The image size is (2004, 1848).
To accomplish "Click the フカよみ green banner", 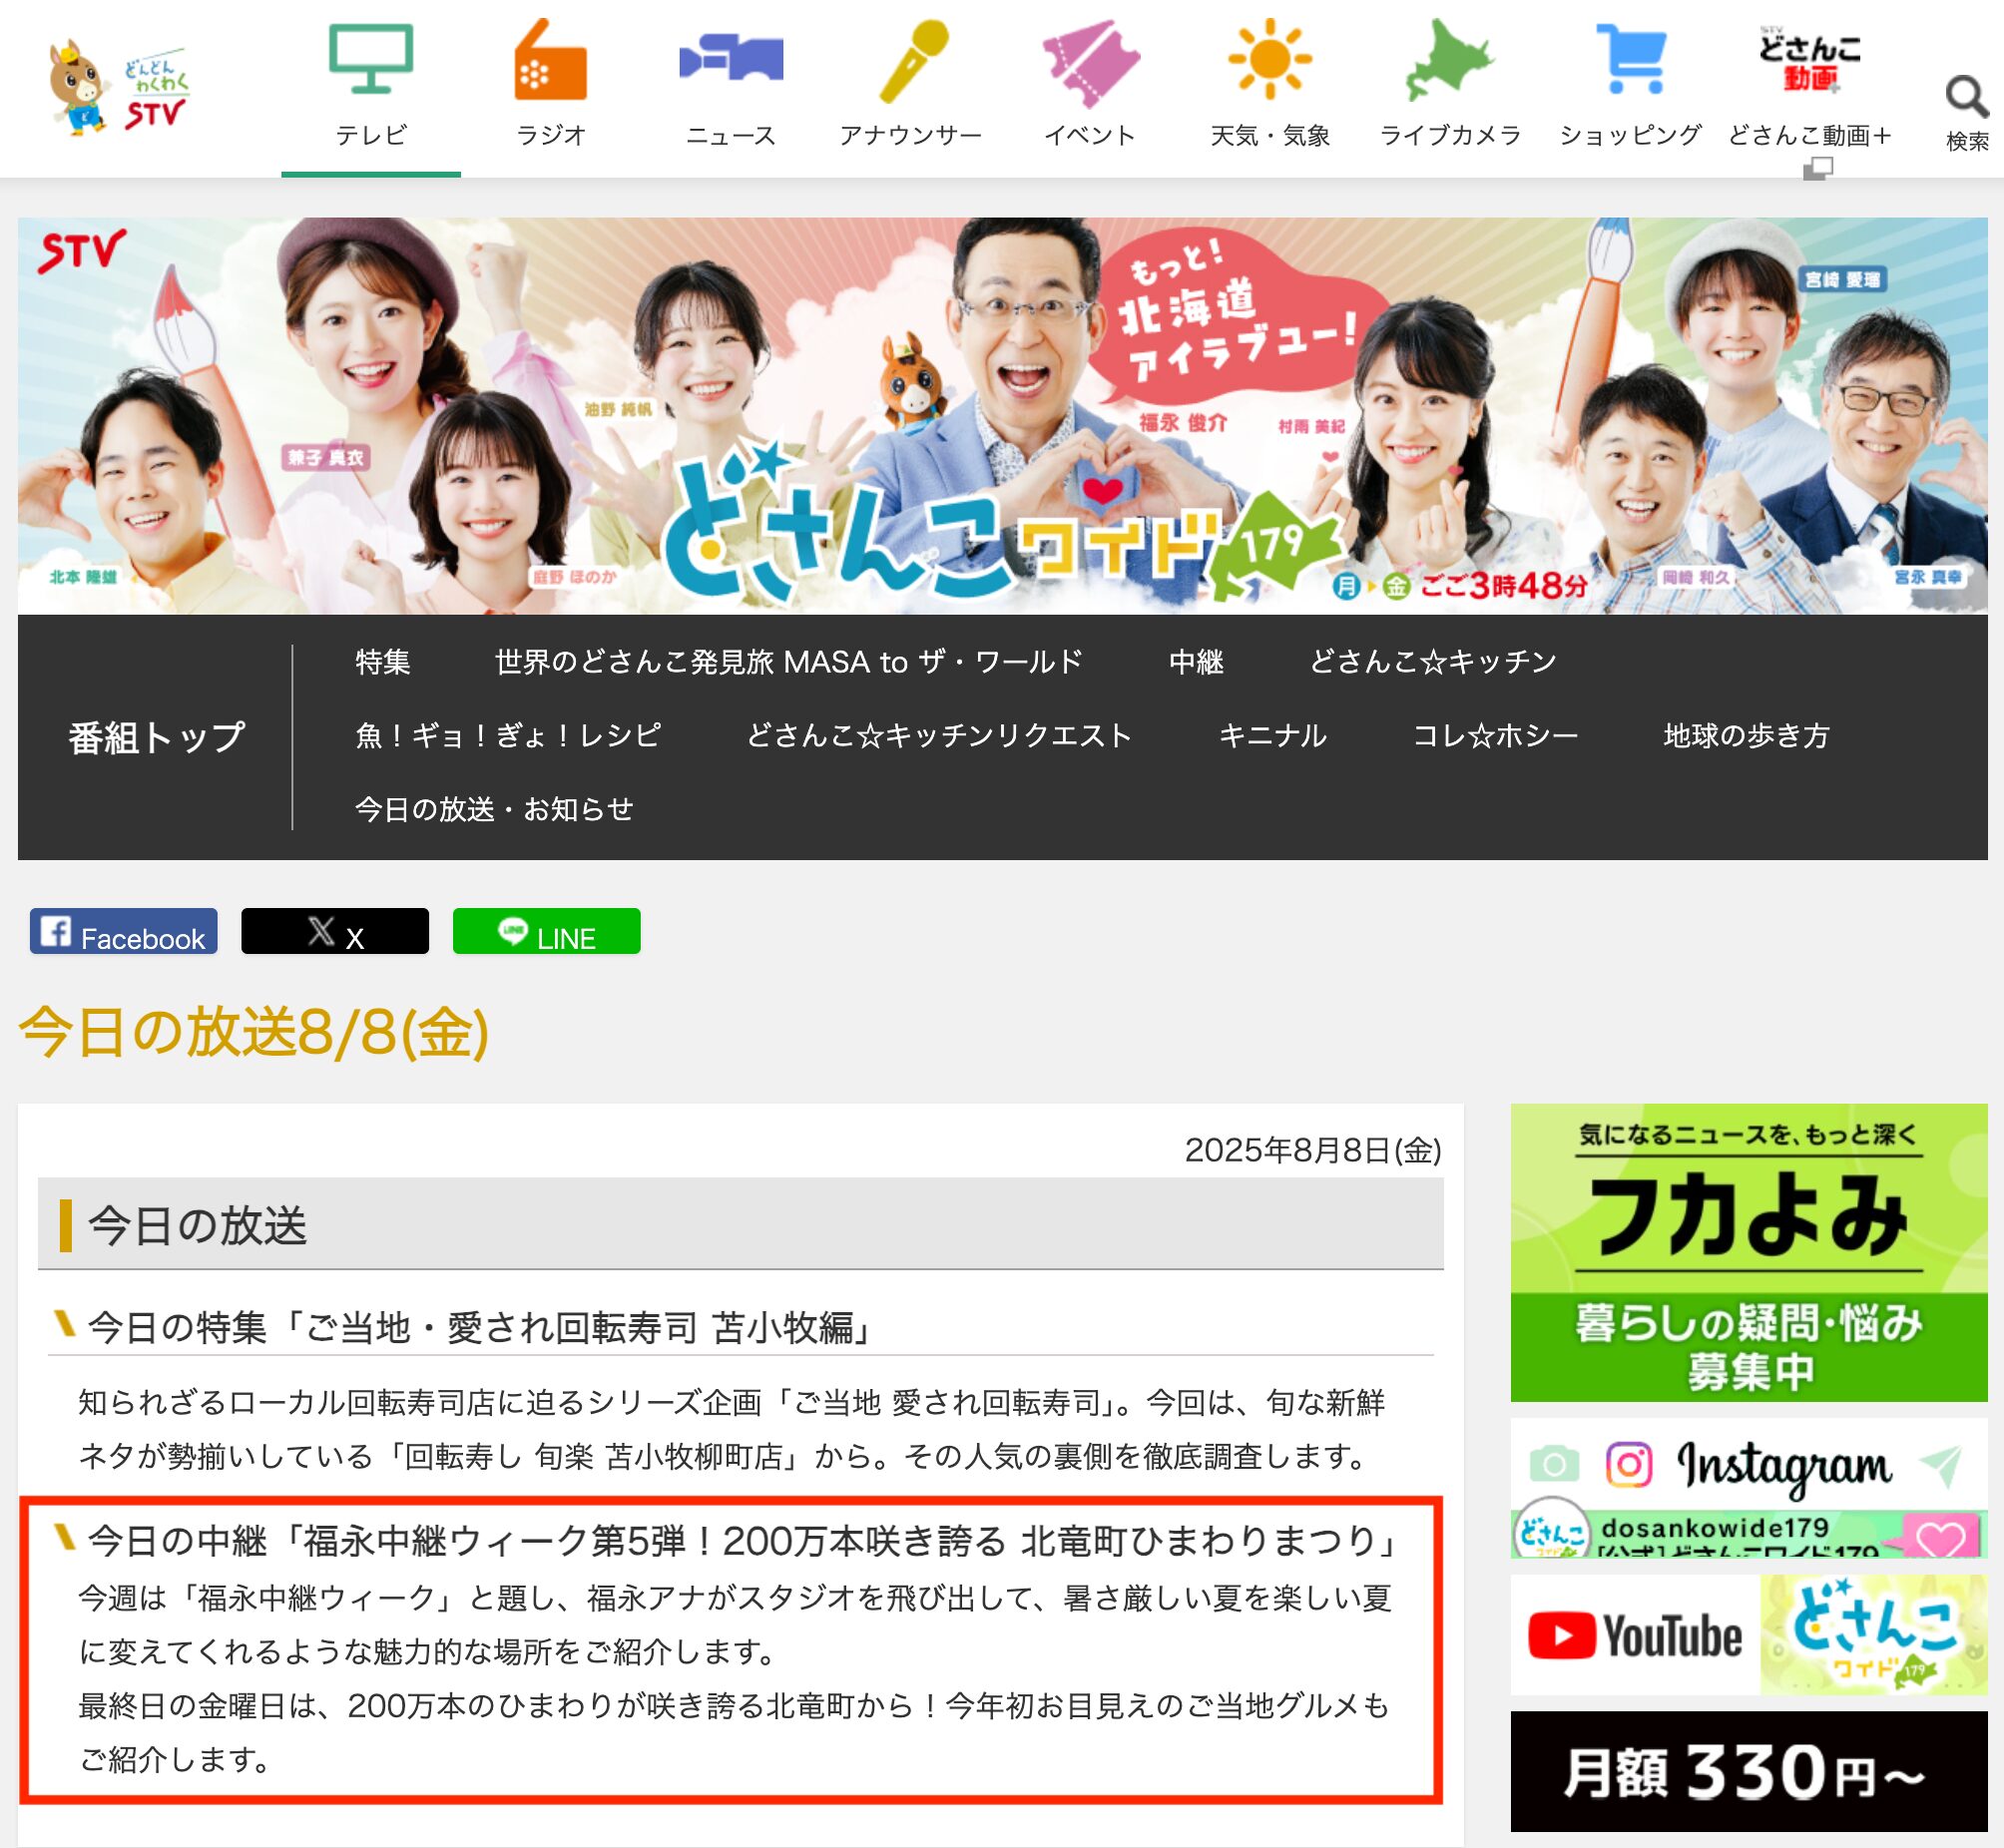I will click(1748, 1252).
